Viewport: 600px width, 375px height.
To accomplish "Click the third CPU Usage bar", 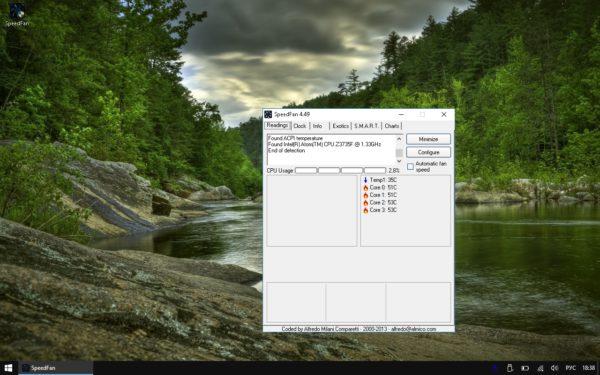I will click(x=352, y=170).
